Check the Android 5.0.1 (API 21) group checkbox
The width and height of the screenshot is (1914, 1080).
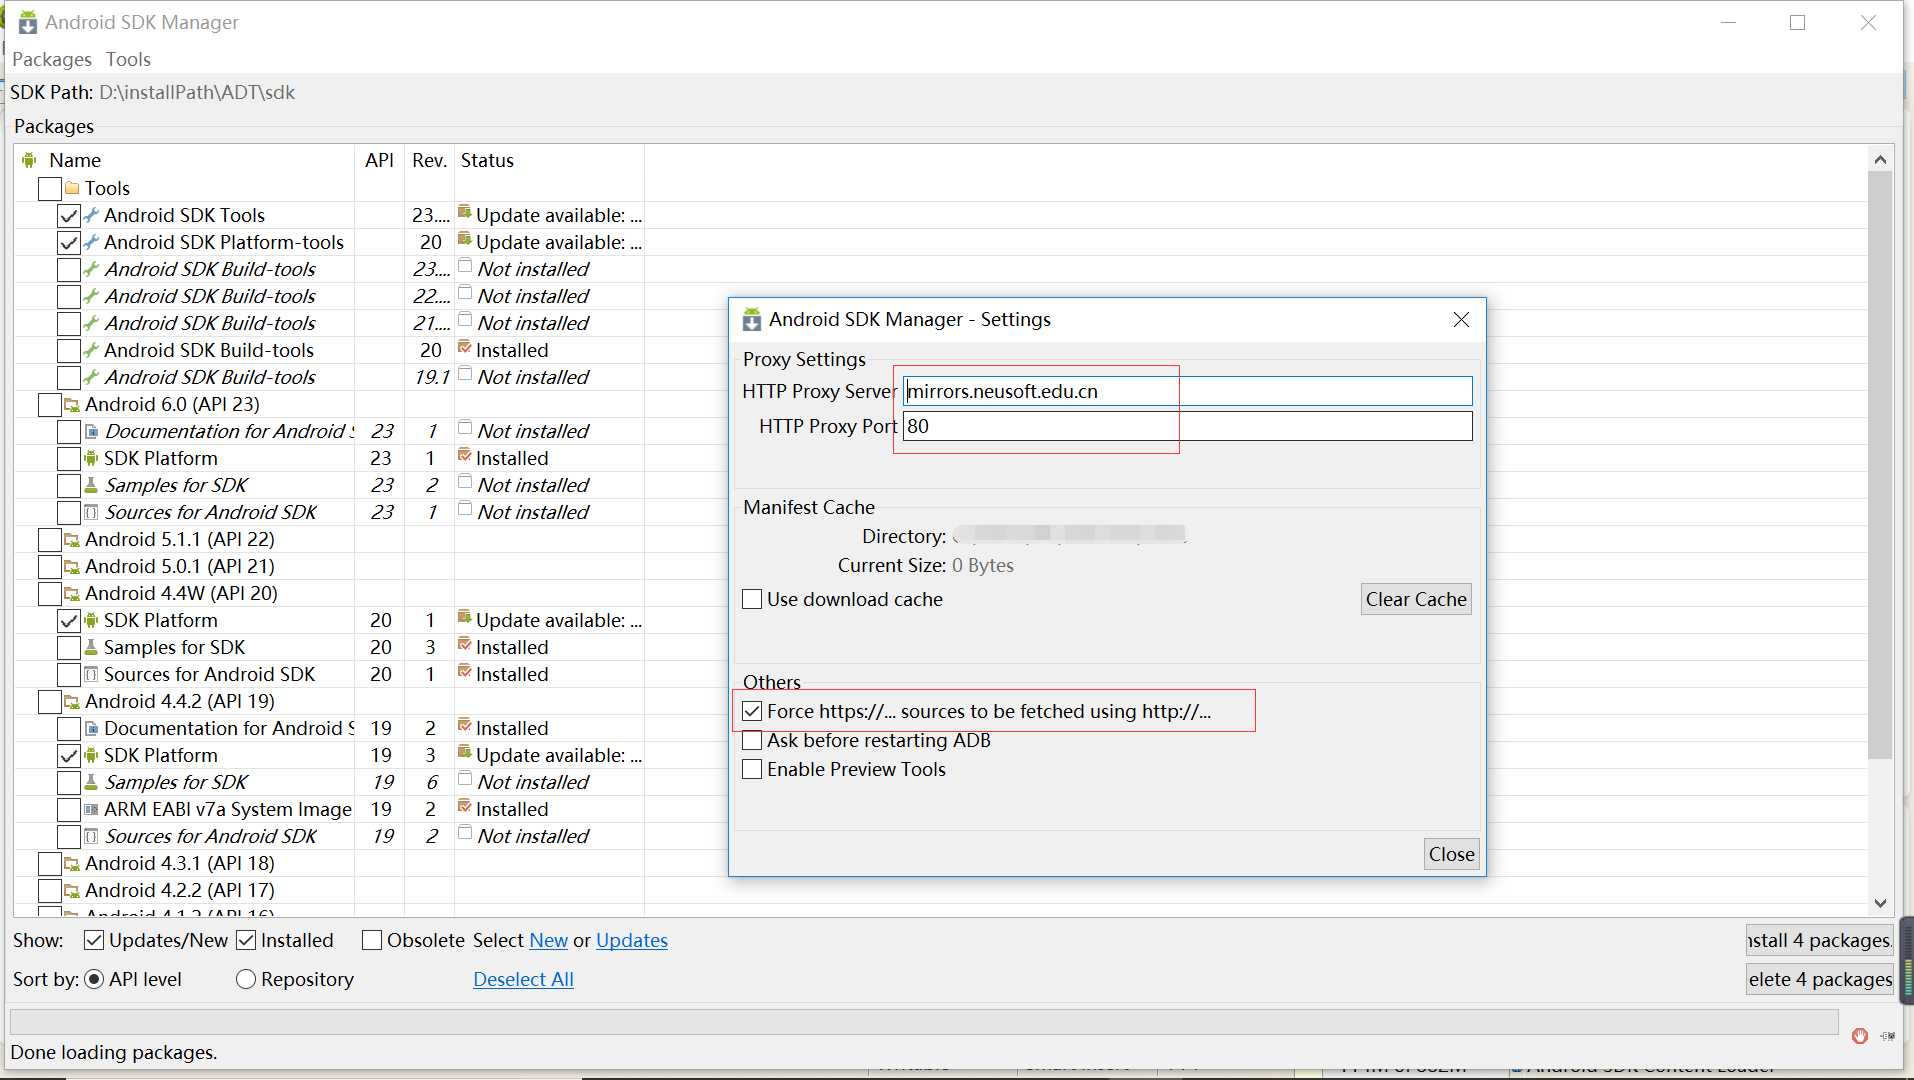tap(49, 566)
